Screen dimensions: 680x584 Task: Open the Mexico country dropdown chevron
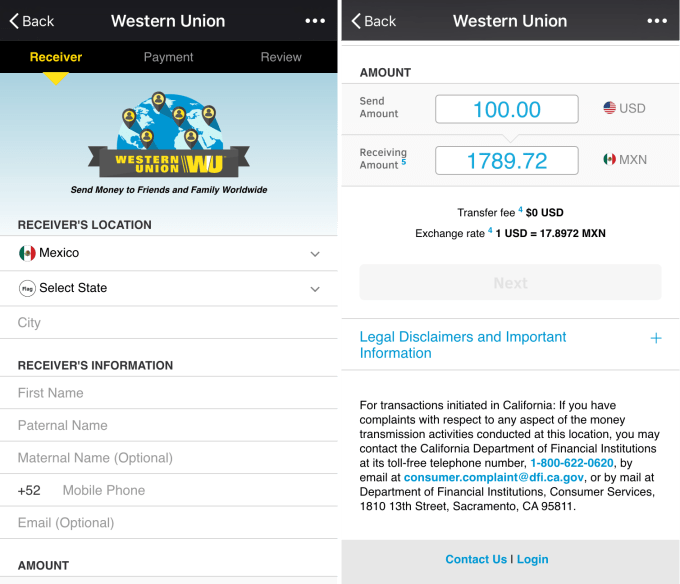tap(315, 254)
